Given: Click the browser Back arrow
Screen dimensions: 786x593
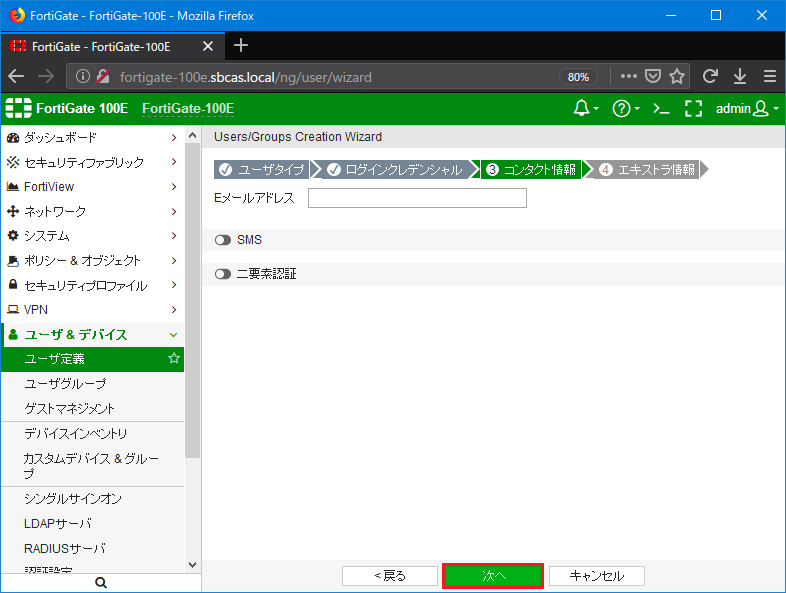Looking at the screenshot, I should [16, 76].
